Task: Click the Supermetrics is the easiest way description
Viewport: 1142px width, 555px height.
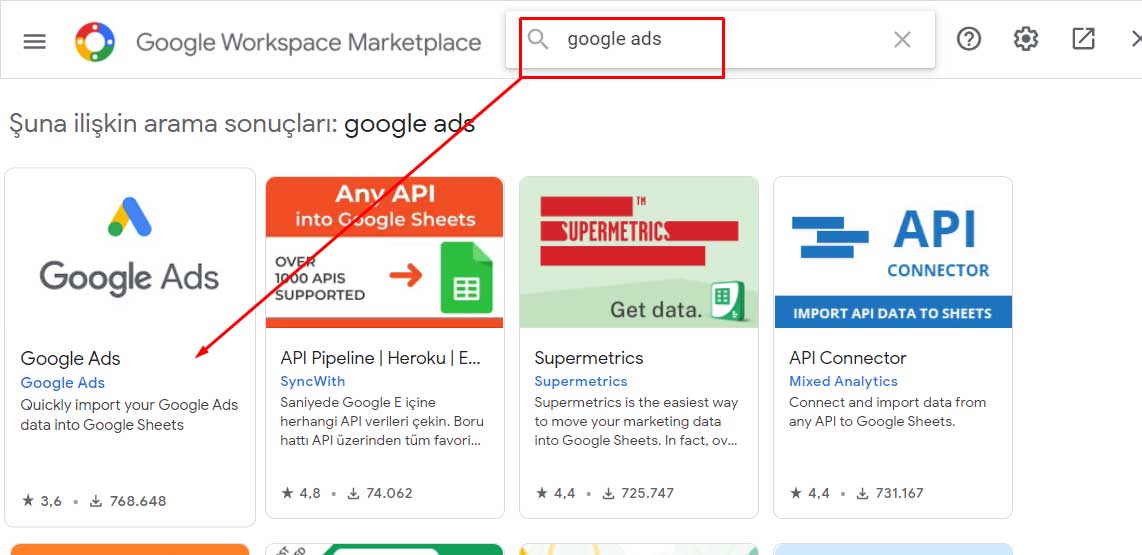Action: 637,421
